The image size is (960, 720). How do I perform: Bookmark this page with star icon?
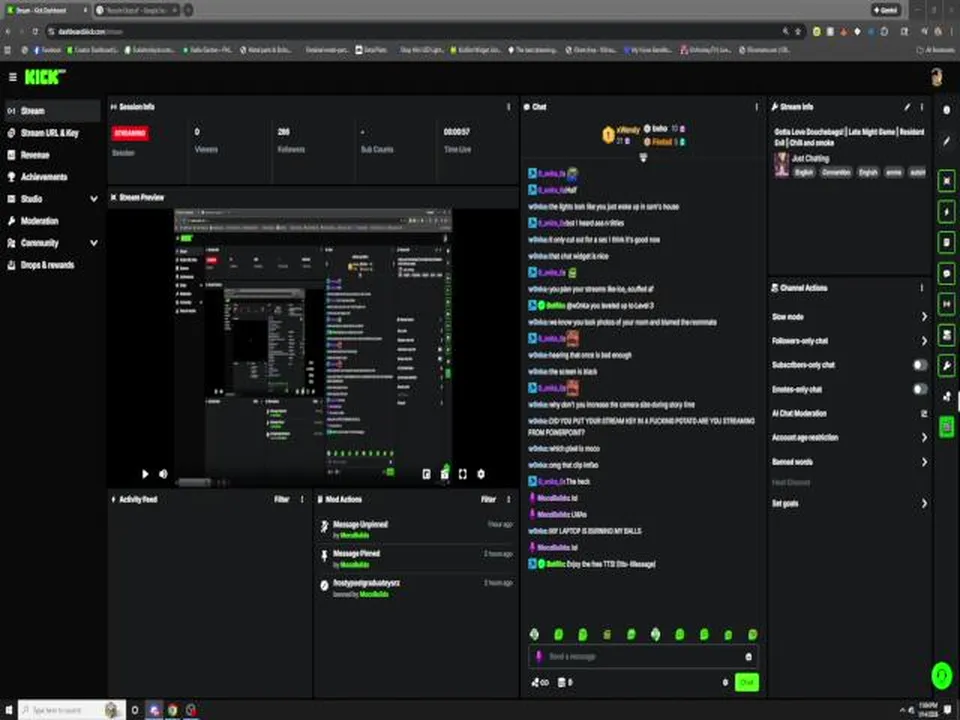[798, 31]
